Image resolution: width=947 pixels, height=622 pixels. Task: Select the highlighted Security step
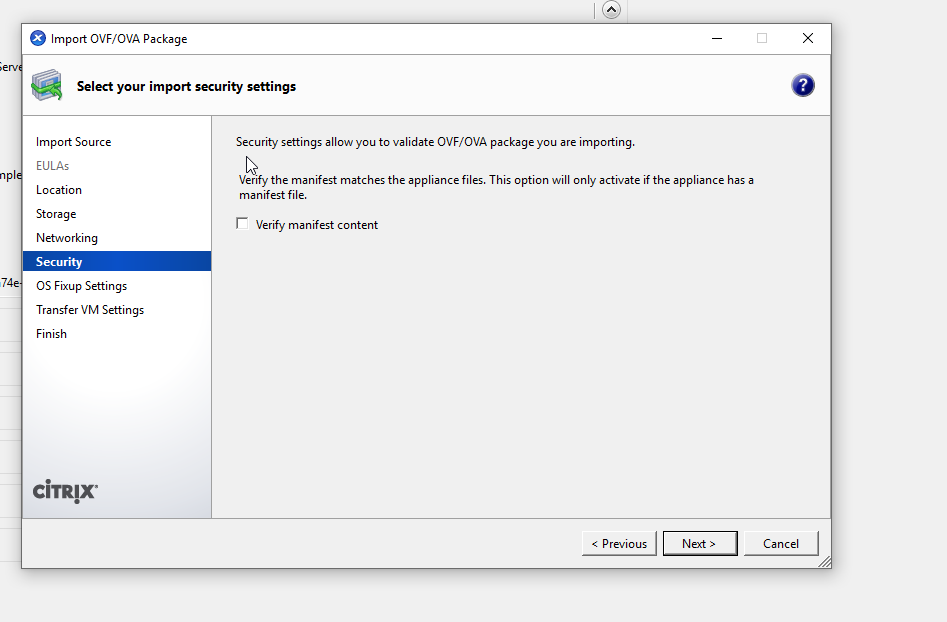tap(59, 262)
